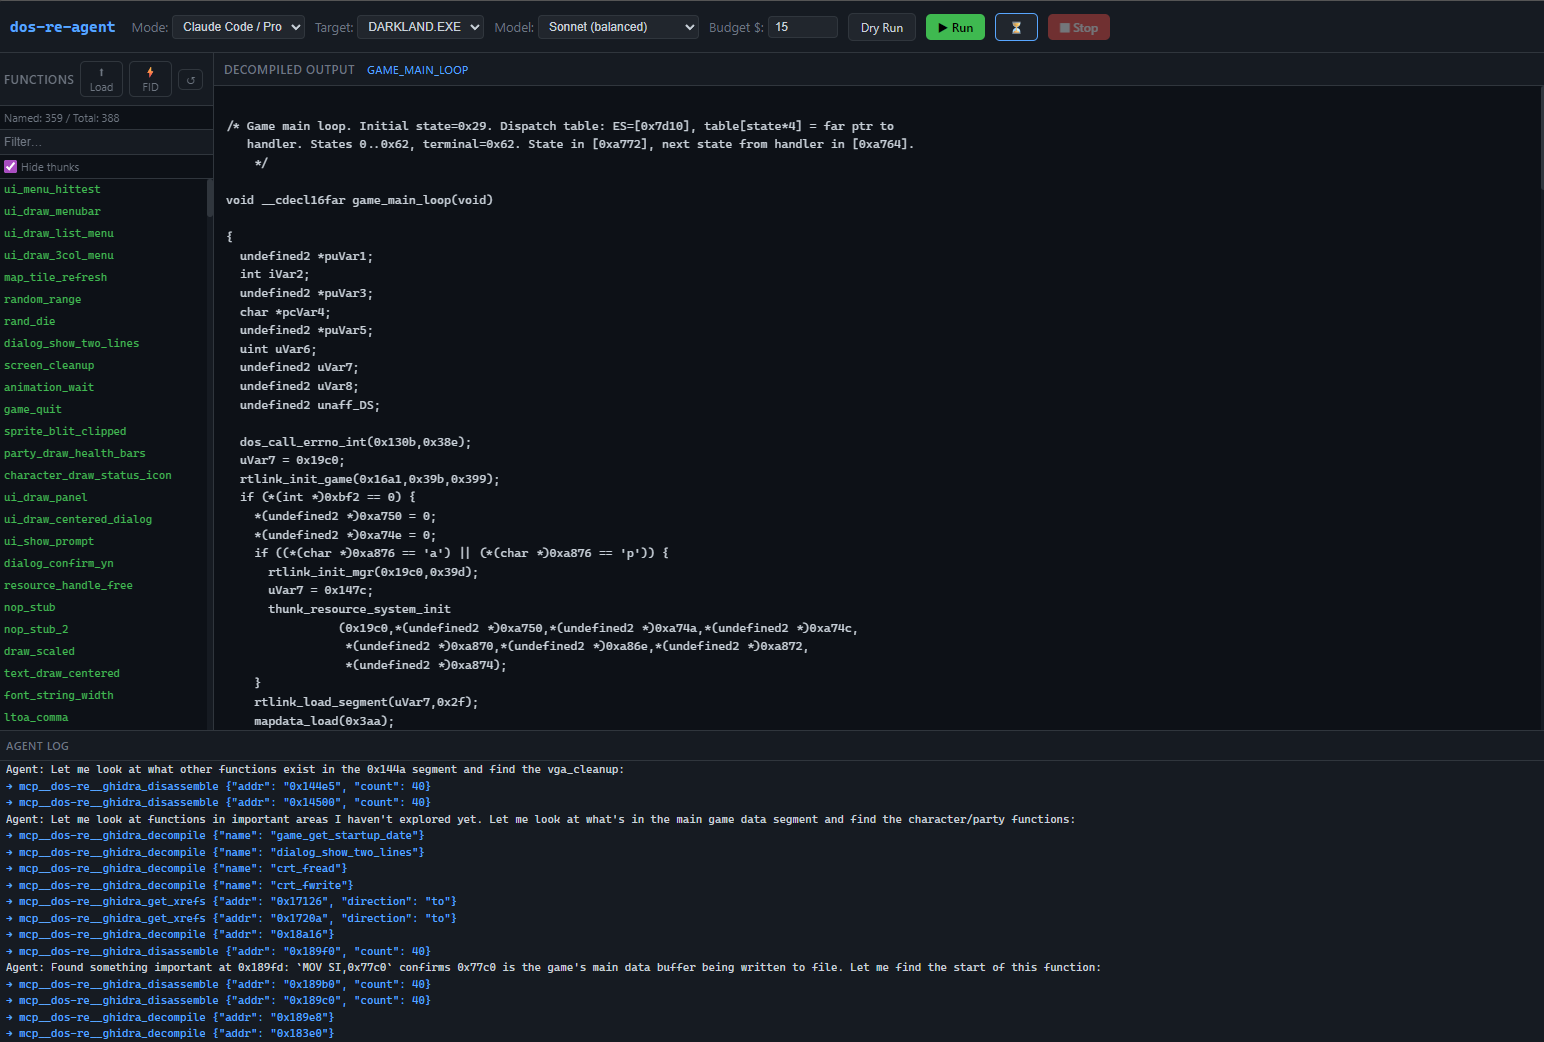Click log entry decompile addr 0x183e0
This screenshot has height=1042, width=1544.
[170, 1033]
